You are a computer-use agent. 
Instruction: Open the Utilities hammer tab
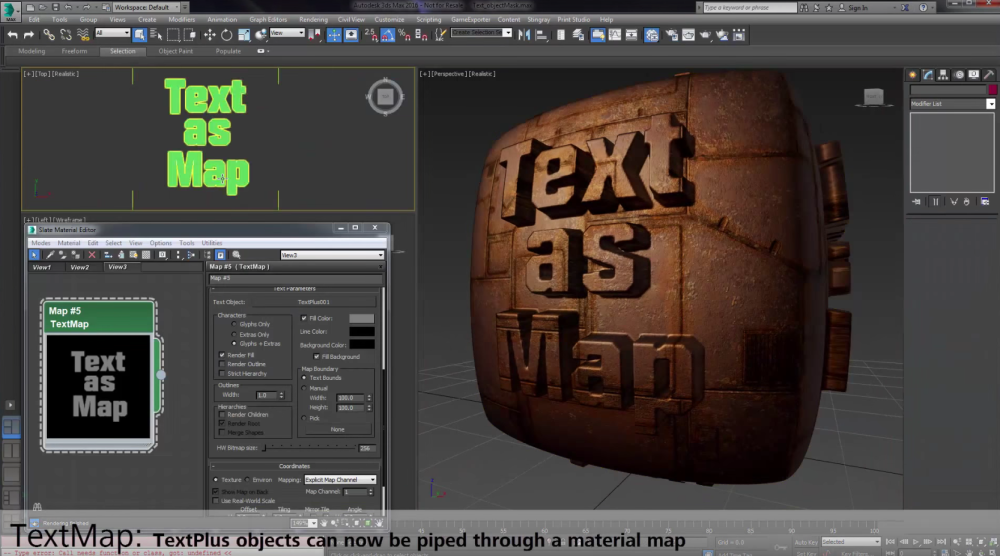989,75
